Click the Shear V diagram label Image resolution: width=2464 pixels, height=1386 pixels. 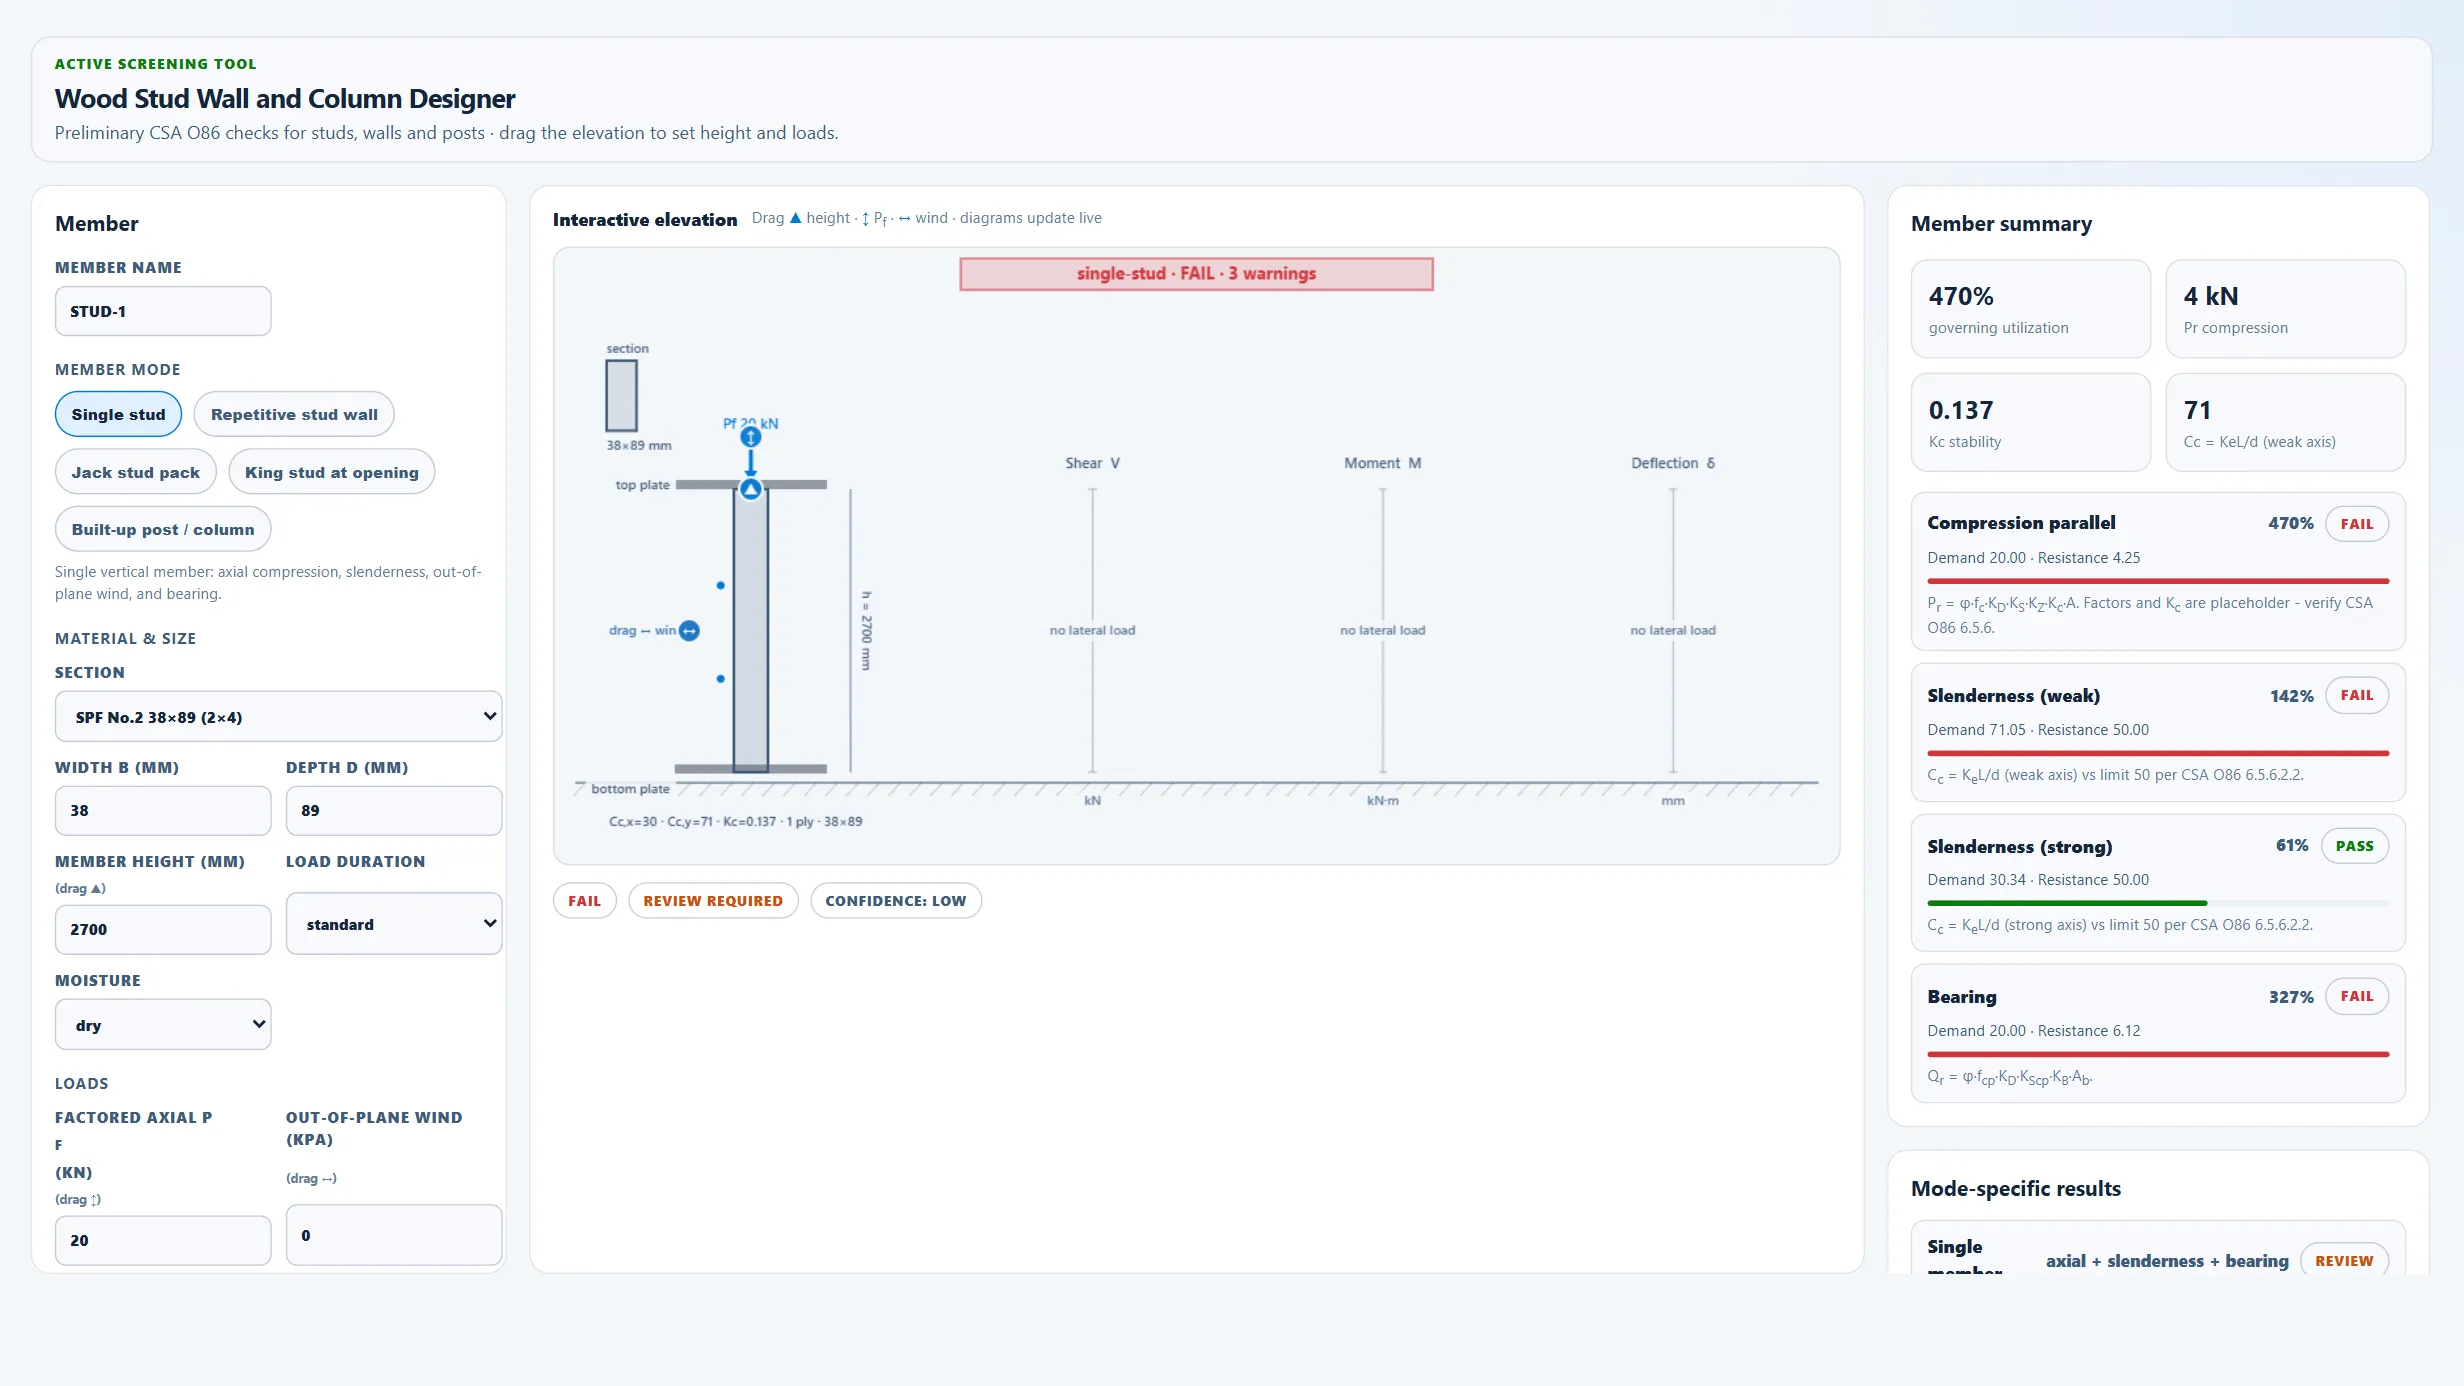click(1092, 463)
